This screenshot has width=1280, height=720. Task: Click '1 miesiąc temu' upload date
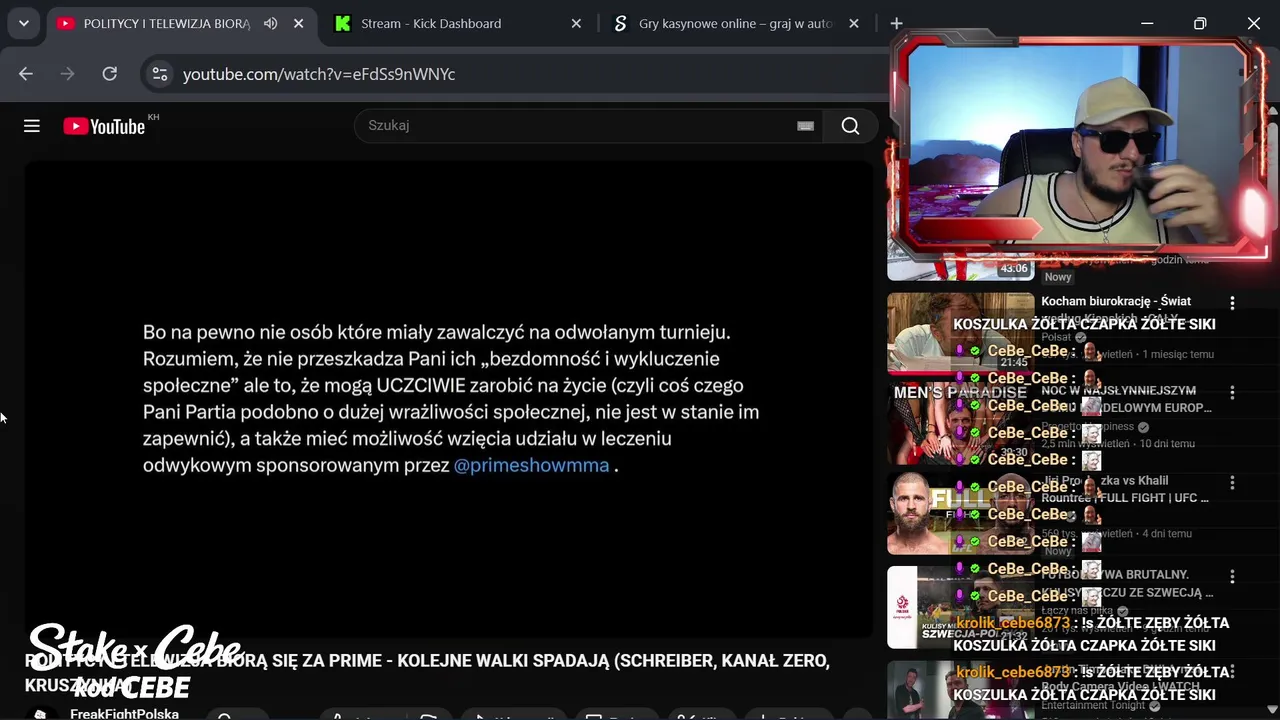[x=1178, y=354]
